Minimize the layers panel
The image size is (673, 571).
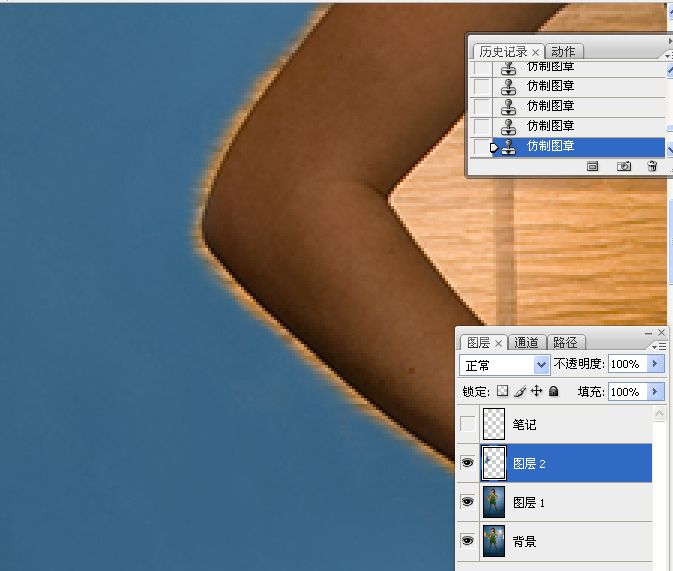pyautogui.click(x=649, y=333)
